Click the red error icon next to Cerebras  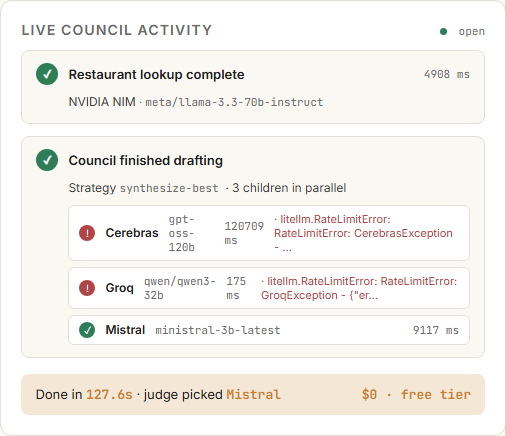pos(87,233)
